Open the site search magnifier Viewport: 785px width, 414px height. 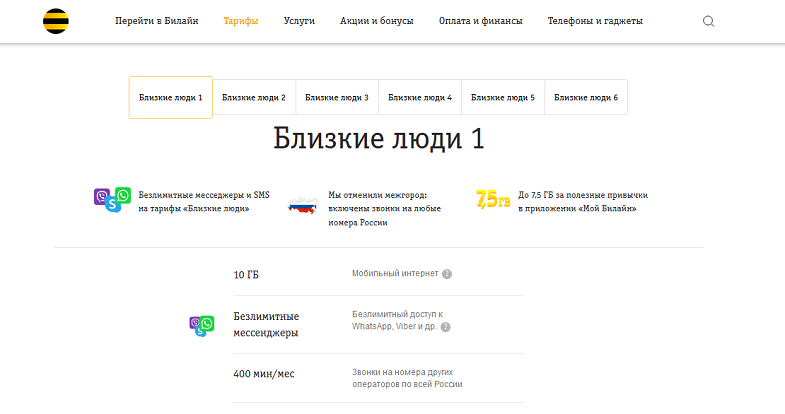point(708,21)
